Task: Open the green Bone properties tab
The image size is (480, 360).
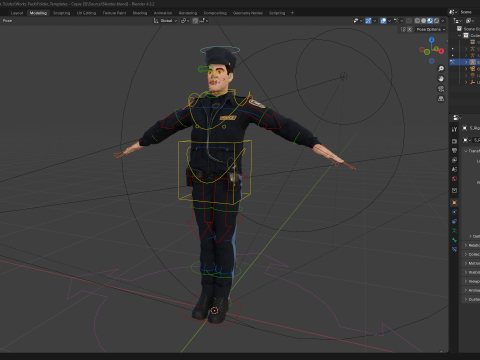Action: 454,240
